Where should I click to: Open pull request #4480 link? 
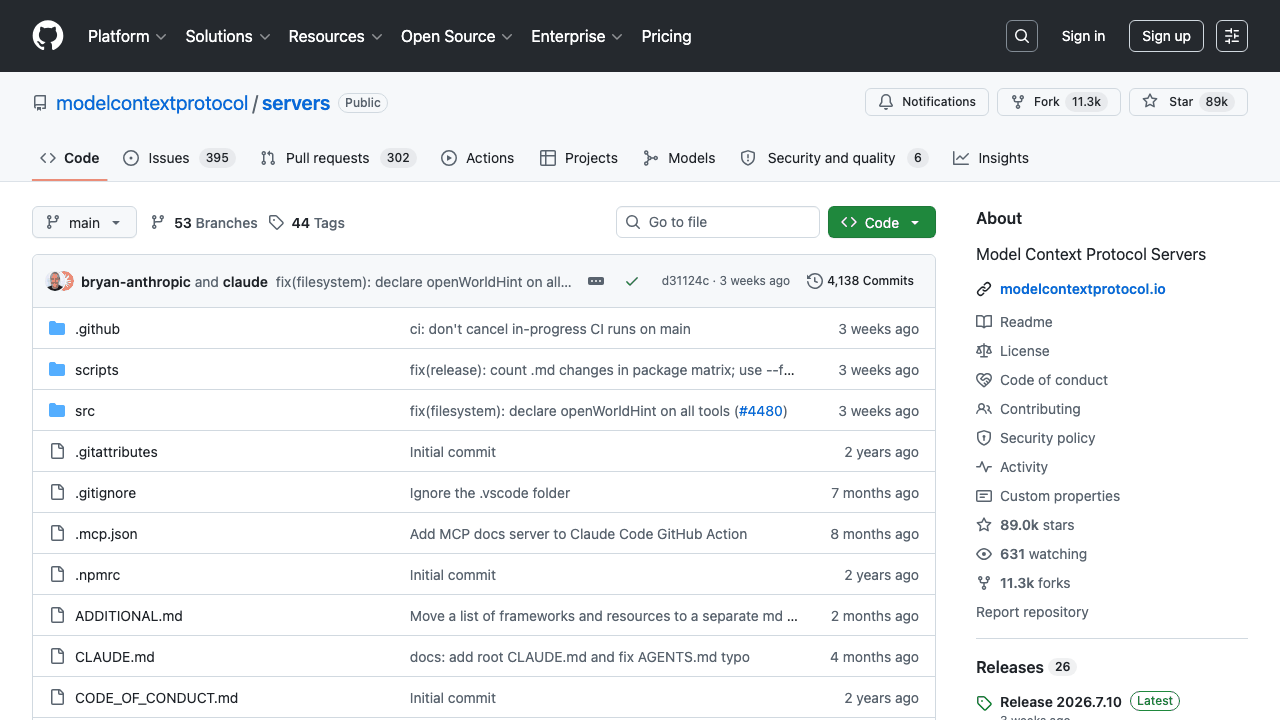[760, 411]
